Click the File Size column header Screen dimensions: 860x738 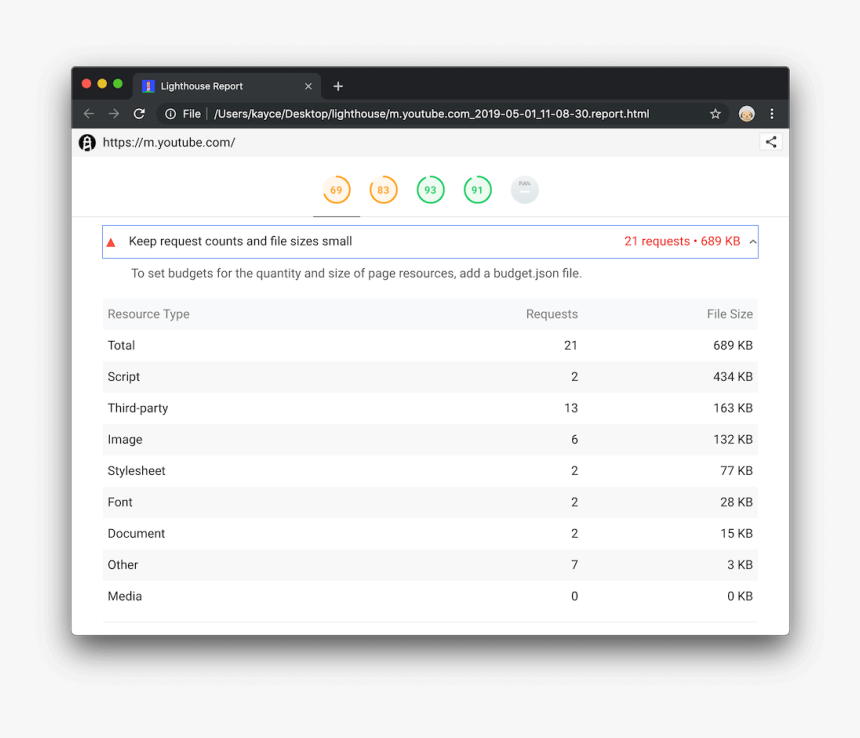pyautogui.click(x=729, y=314)
